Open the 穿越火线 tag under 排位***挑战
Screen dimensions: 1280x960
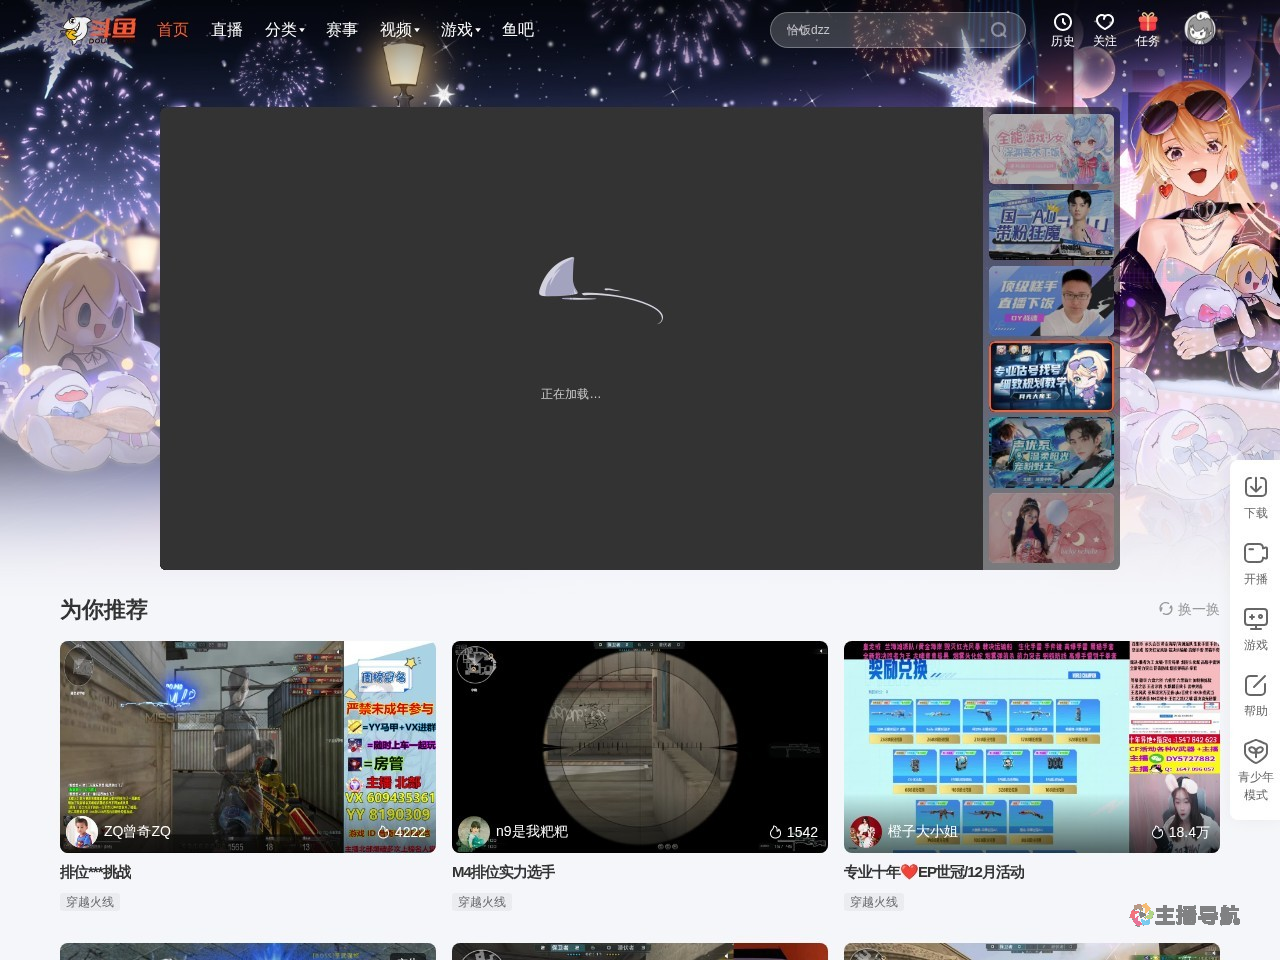(x=90, y=902)
